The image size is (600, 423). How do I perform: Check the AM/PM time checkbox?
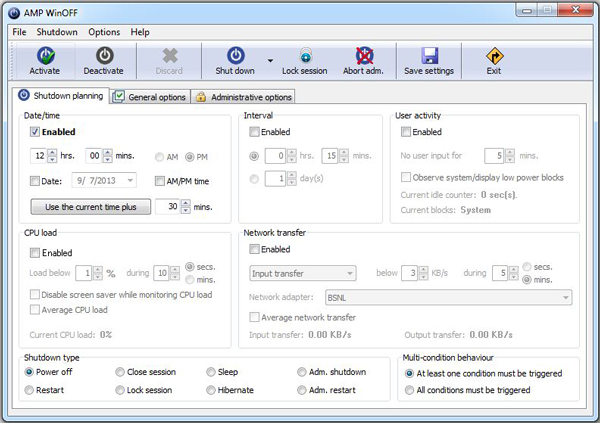(160, 181)
